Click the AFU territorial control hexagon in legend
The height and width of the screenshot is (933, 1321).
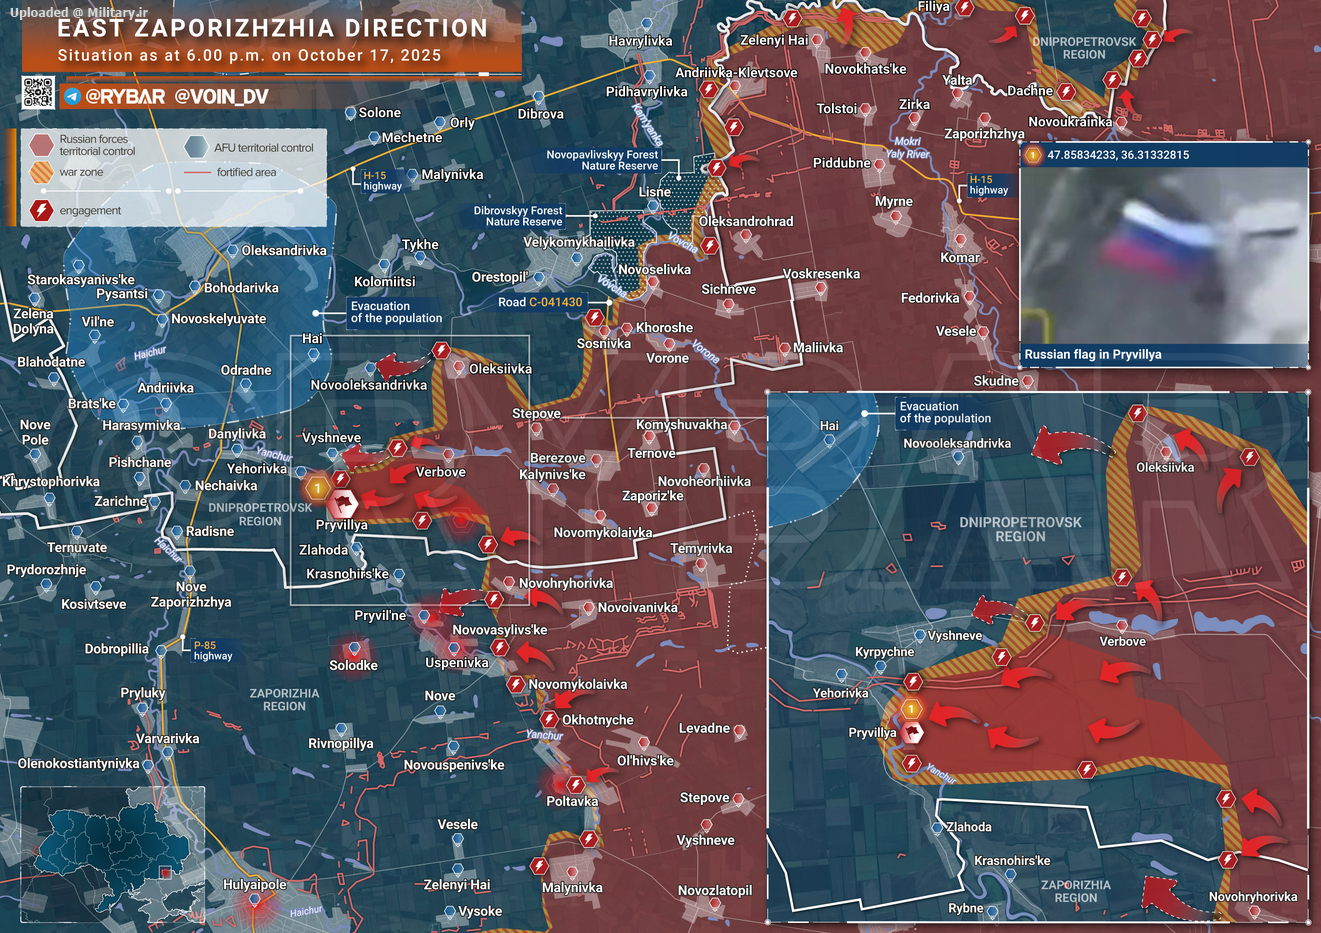[196, 147]
